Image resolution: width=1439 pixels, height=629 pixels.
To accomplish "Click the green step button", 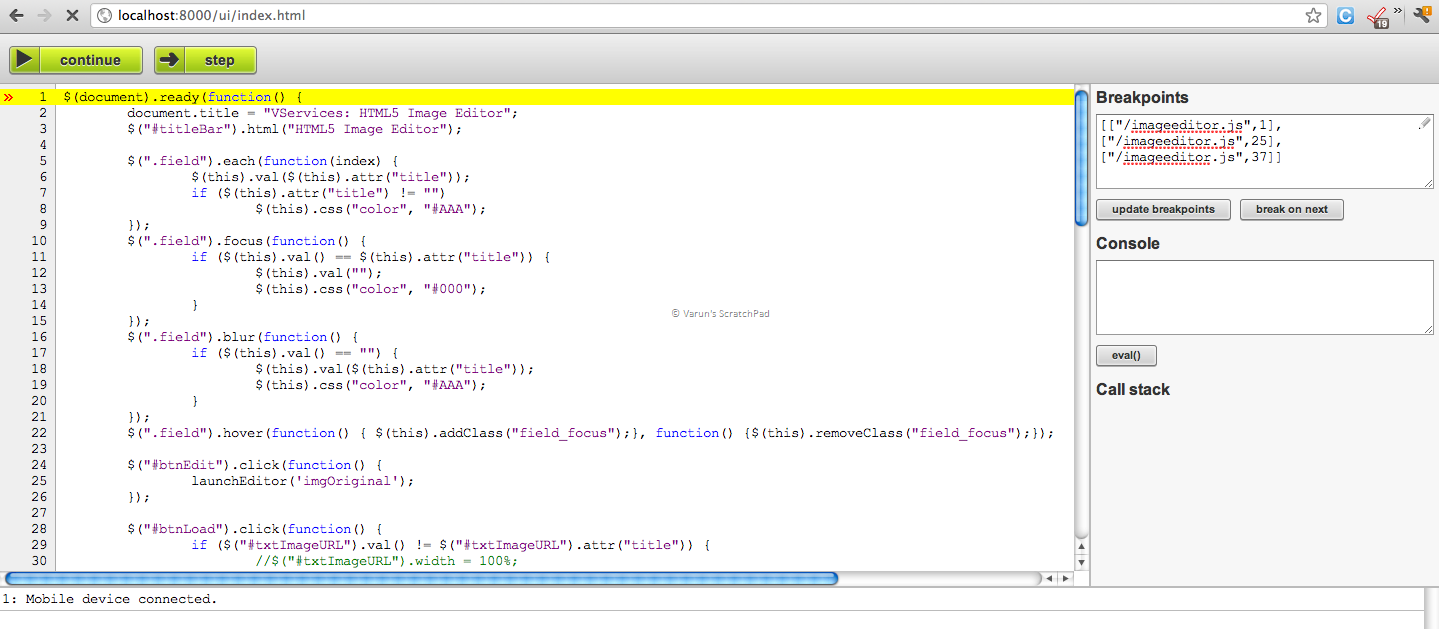I will coord(205,60).
